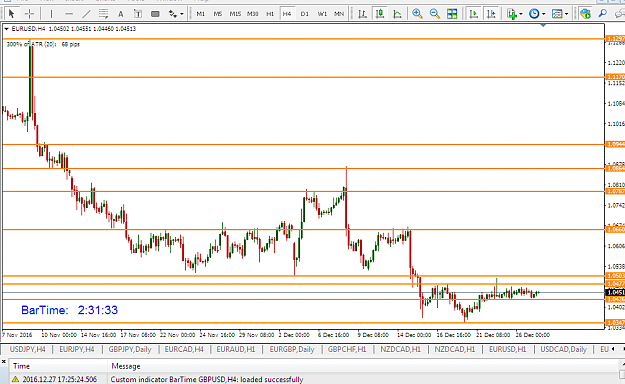Set timeframe to H4
Viewport: 625px width, 384px height.
click(x=287, y=14)
